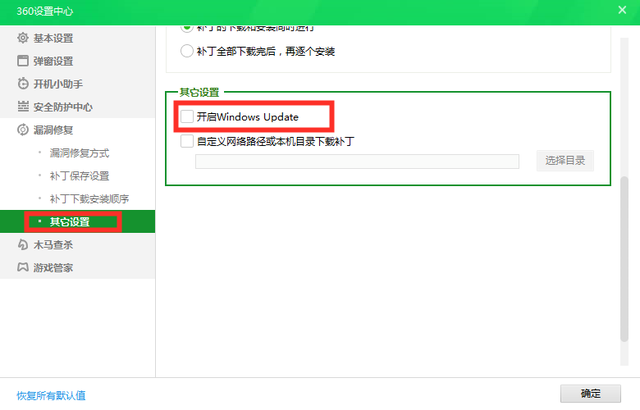Click the 选择目录 button
The height and width of the screenshot is (410, 640).
(565, 161)
